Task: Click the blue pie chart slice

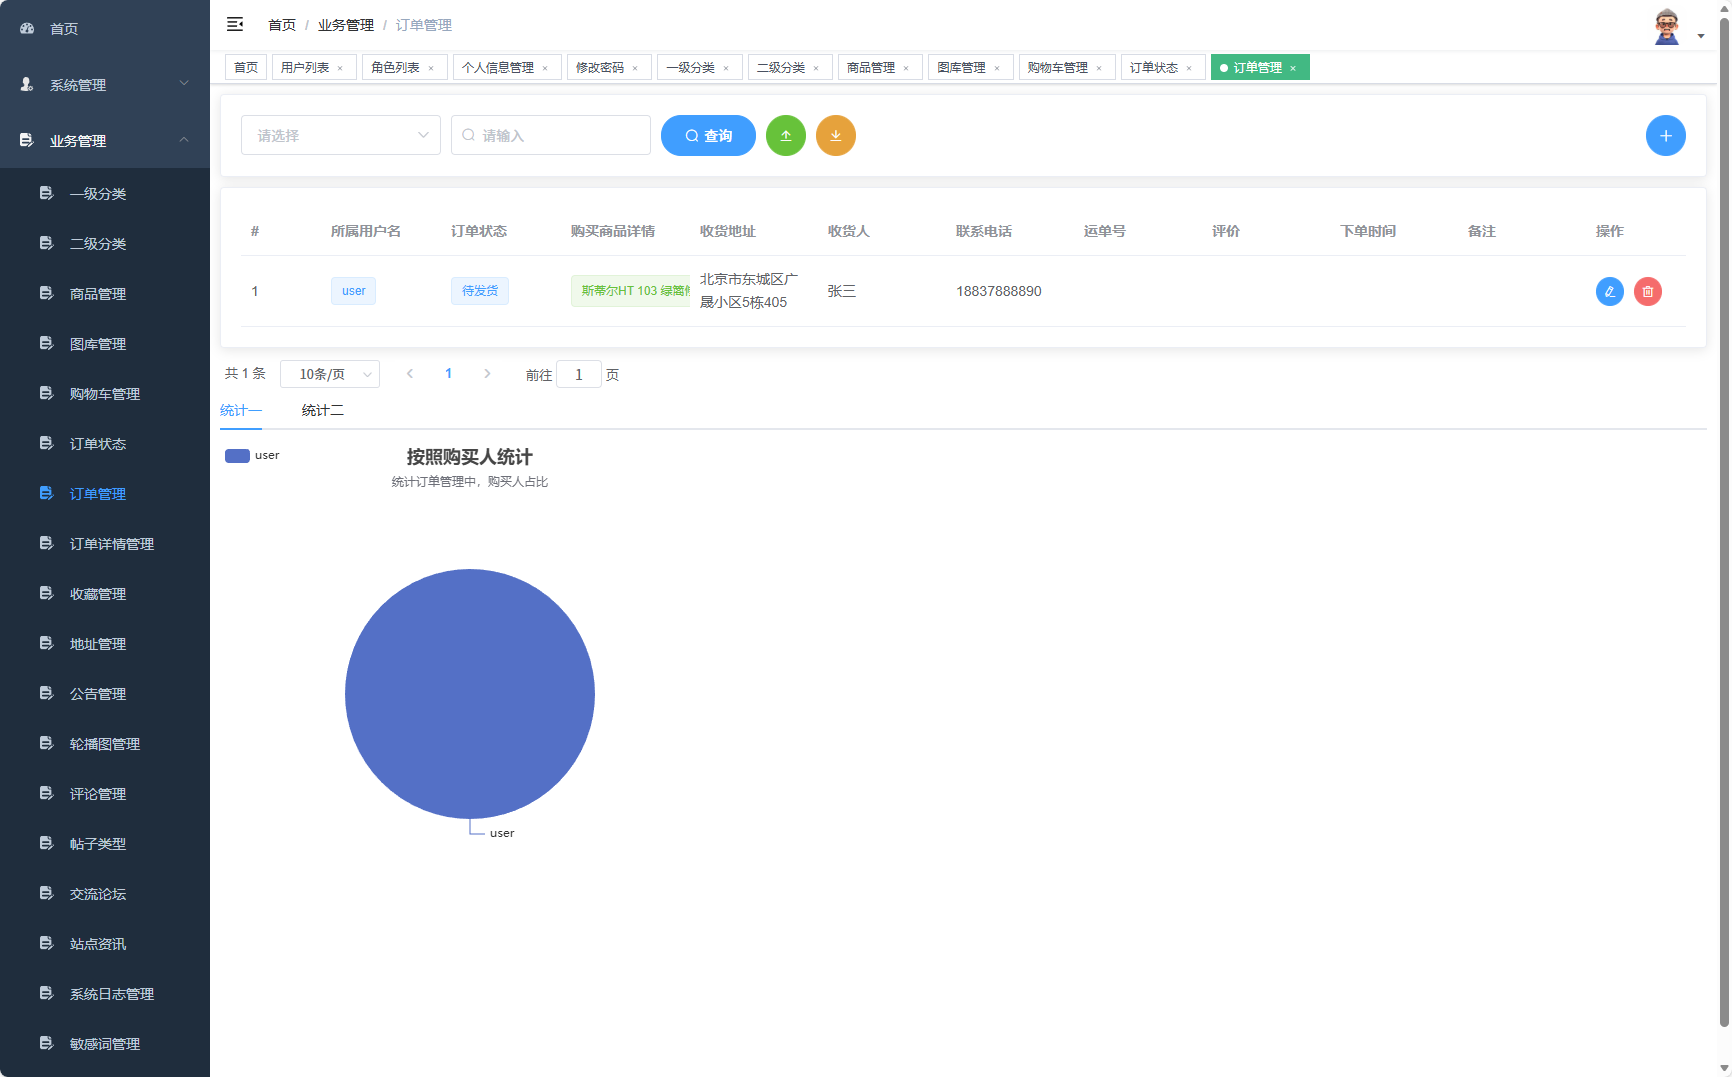Action: click(x=470, y=694)
